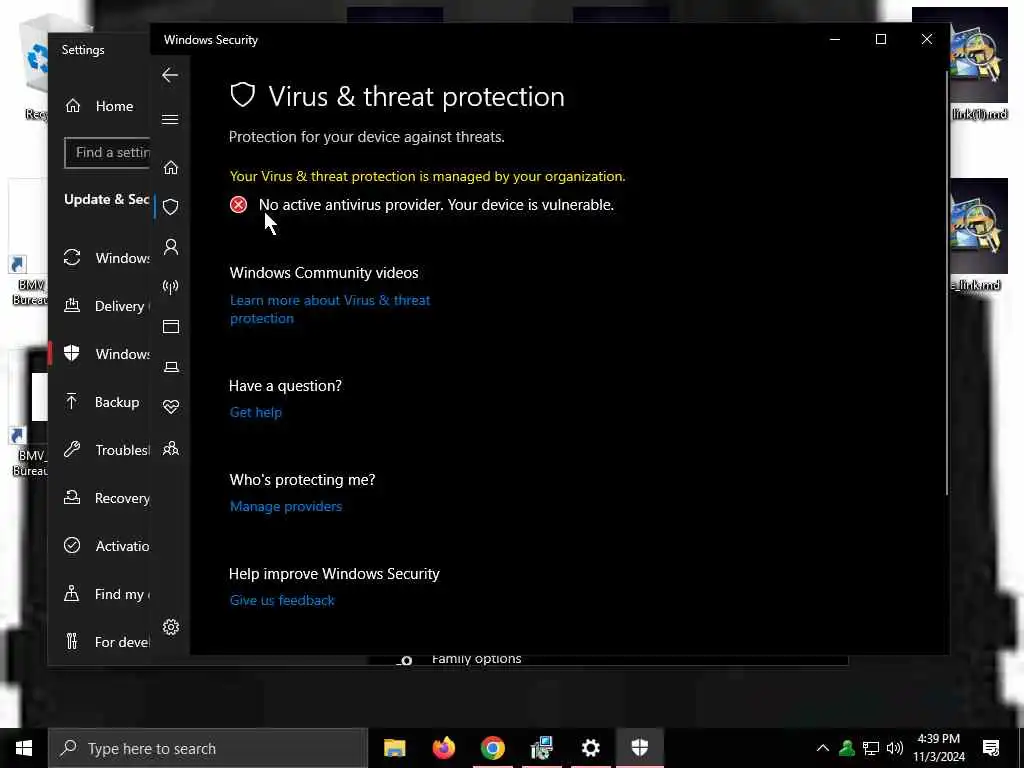Switch to Windows Security taskbar shield
The height and width of the screenshot is (768, 1024).
[639, 748]
